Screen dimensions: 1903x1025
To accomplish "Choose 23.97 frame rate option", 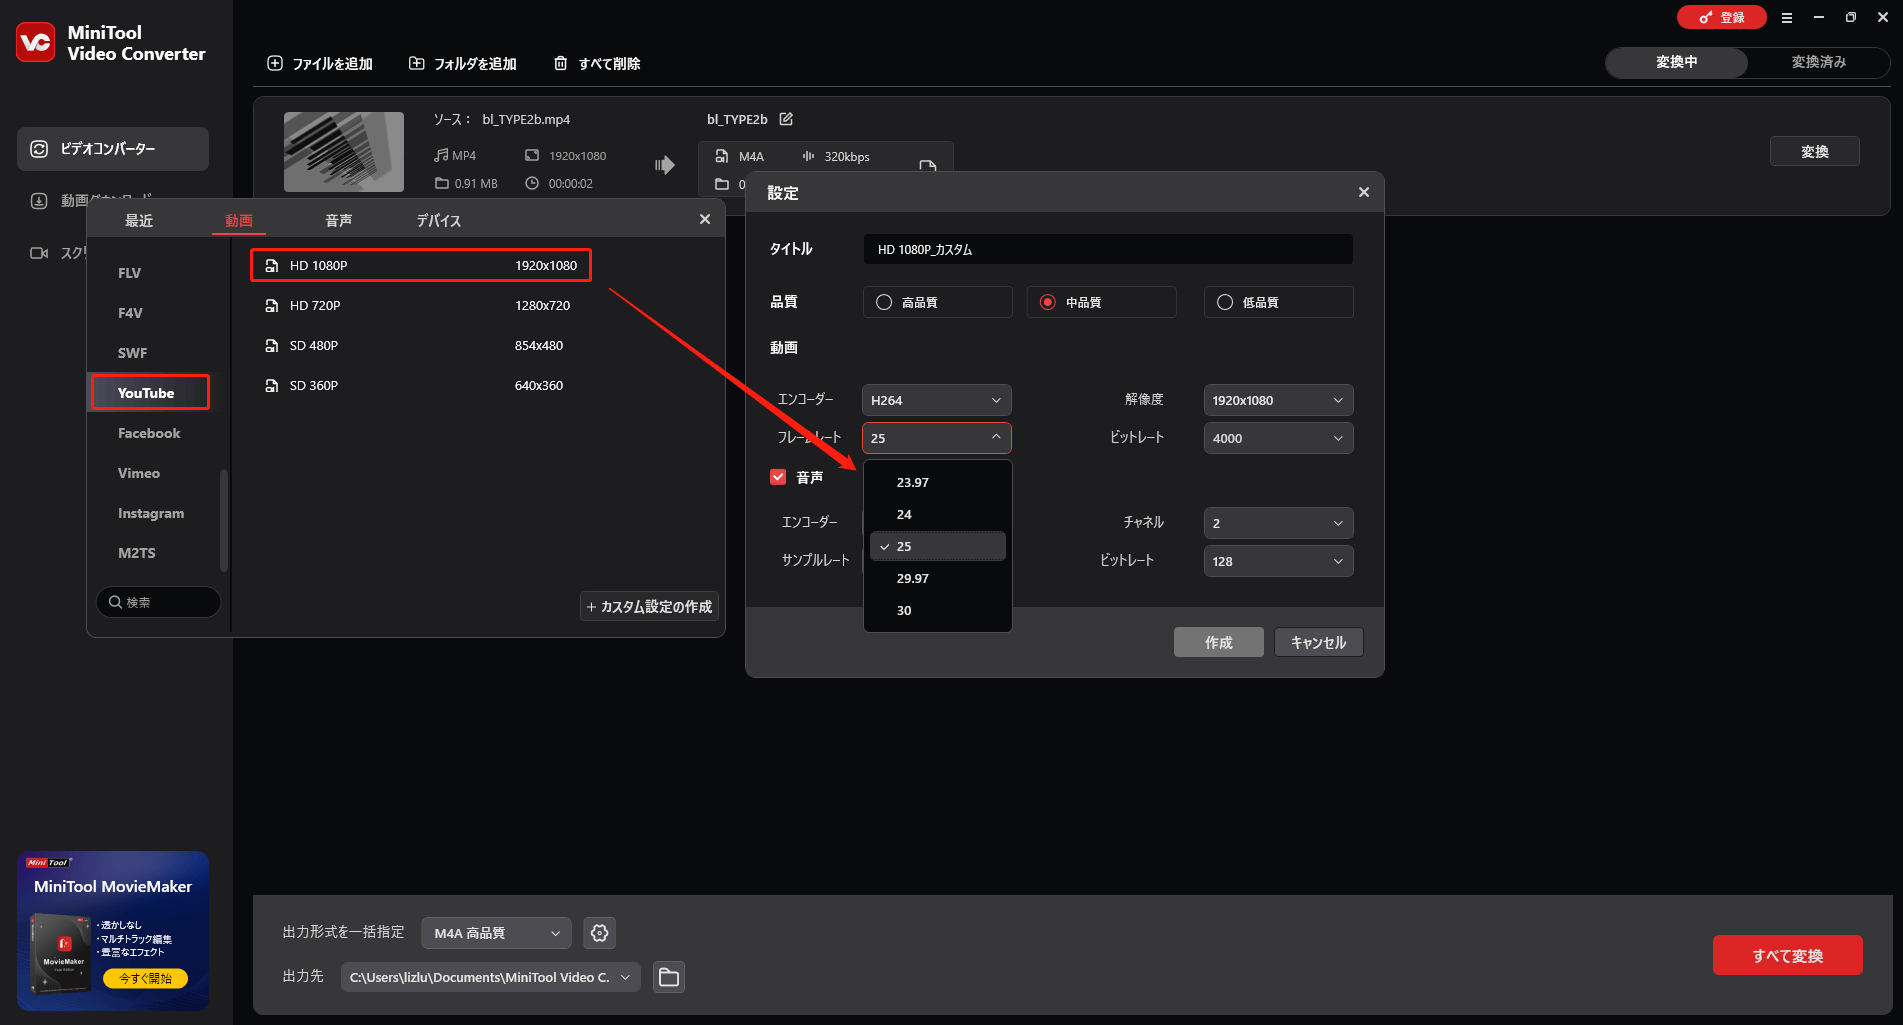I will click(x=938, y=482).
